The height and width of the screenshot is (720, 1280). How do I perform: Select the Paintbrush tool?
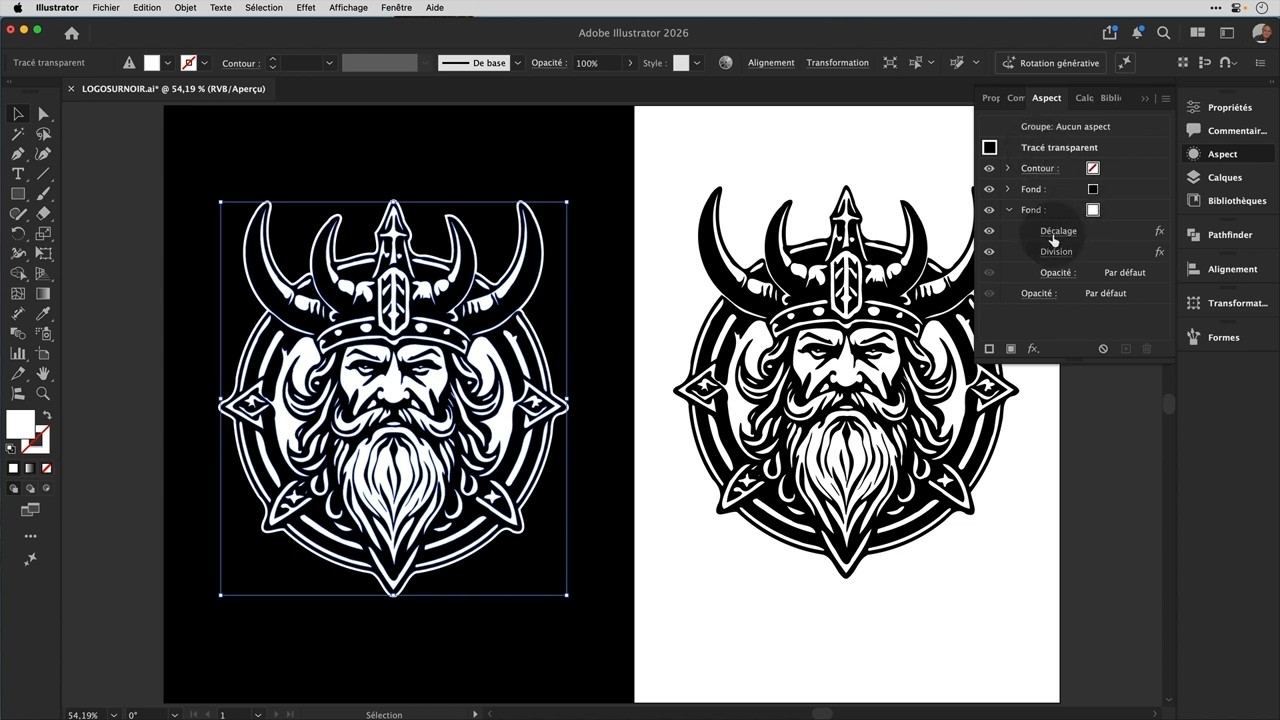[x=43, y=194]
